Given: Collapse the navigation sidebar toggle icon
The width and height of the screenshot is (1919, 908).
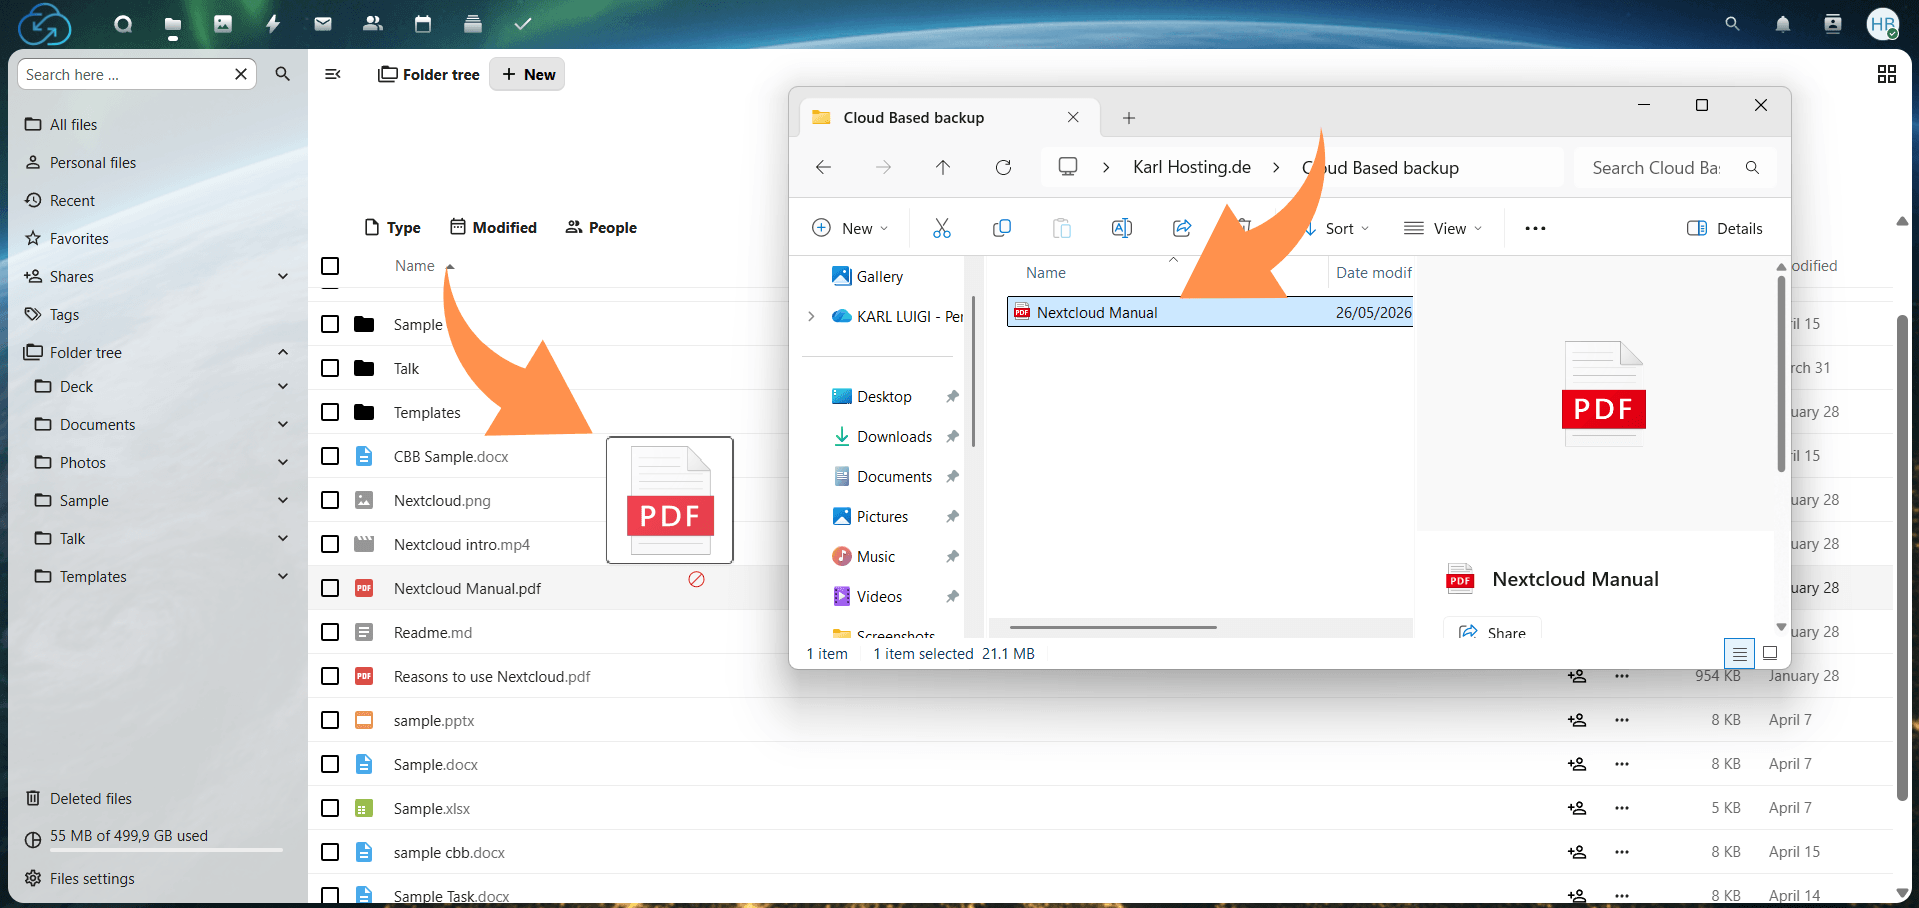Looking at the screenshot, I should 333,74.
